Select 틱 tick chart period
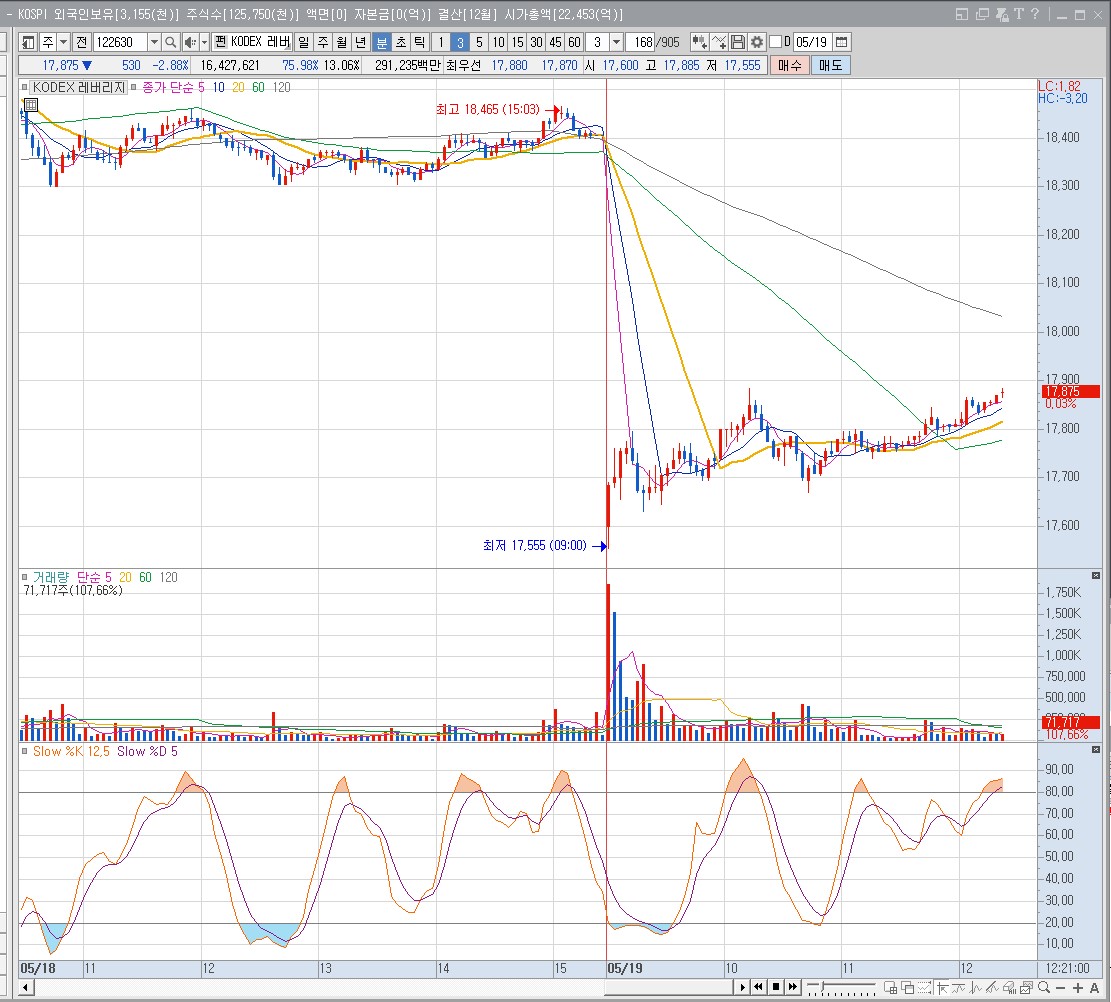This screenshot has width=1111, height=1002. (419, 43)
